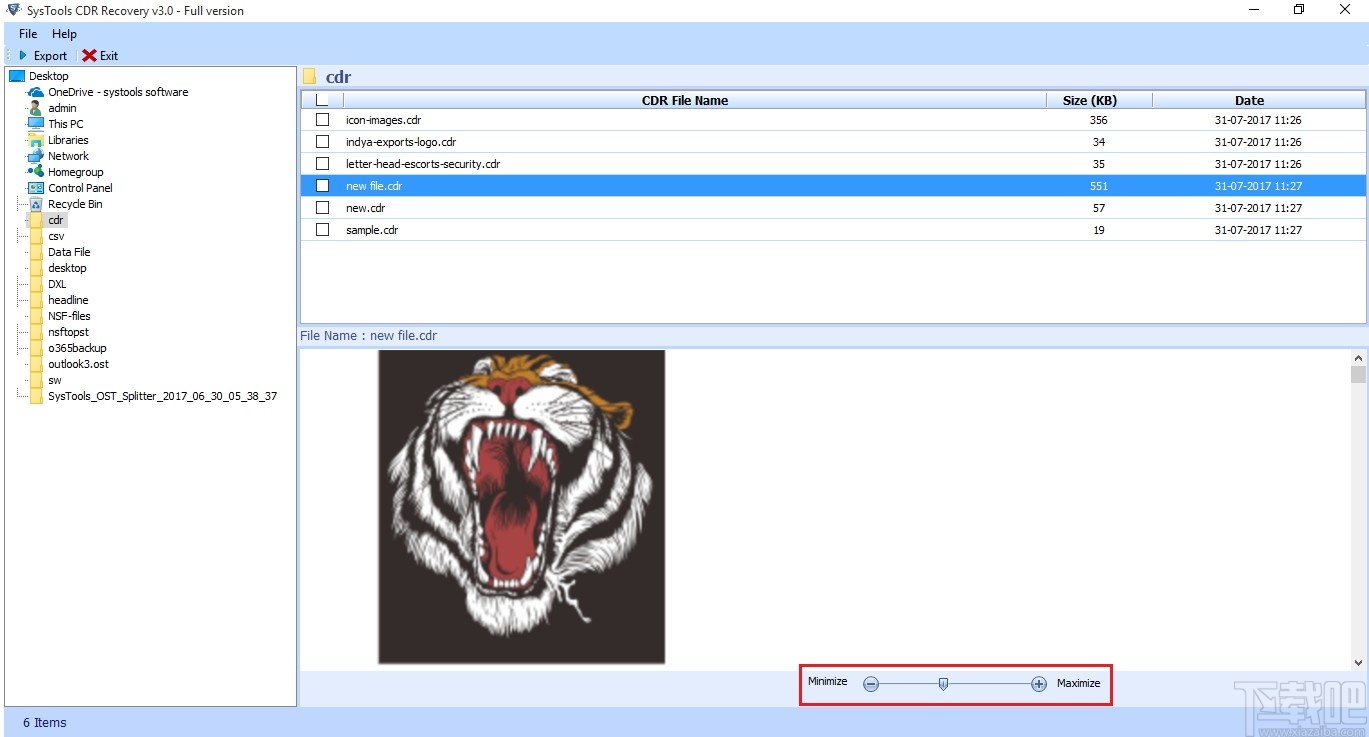The height and width of the screenshot is (737, 1369).
Task: Select the cdr folder in tree
Action: coord(56,220)
